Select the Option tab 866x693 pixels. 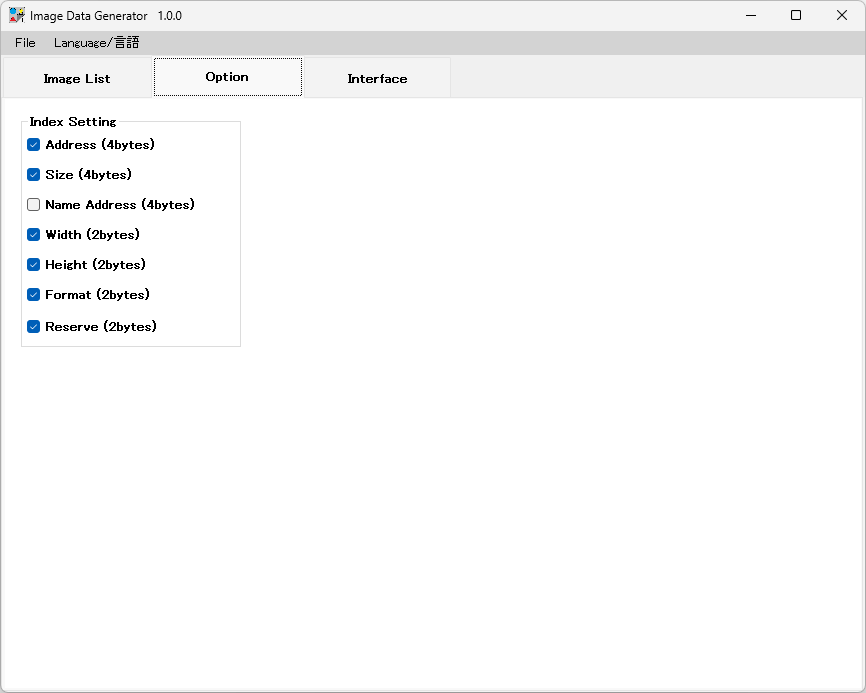[227, 77]
